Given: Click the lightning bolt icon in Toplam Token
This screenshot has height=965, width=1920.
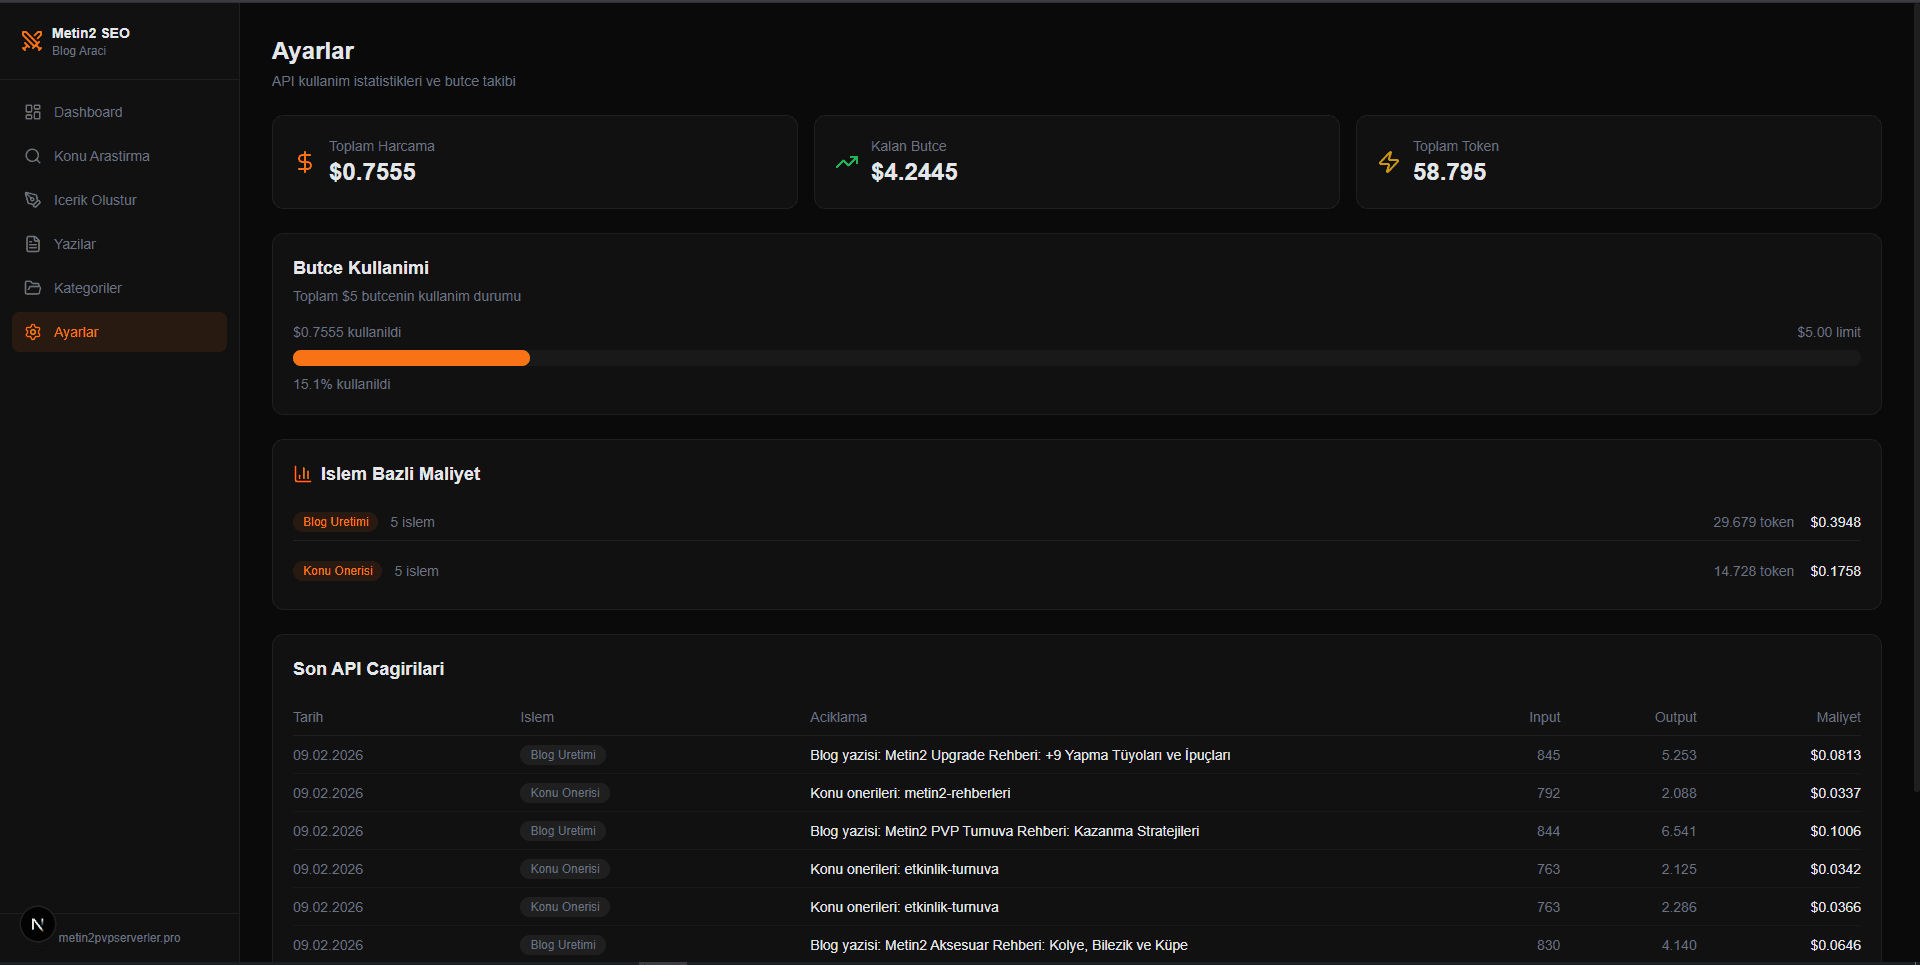Looking at the screenshot, I should click(x=1389, y=162).
